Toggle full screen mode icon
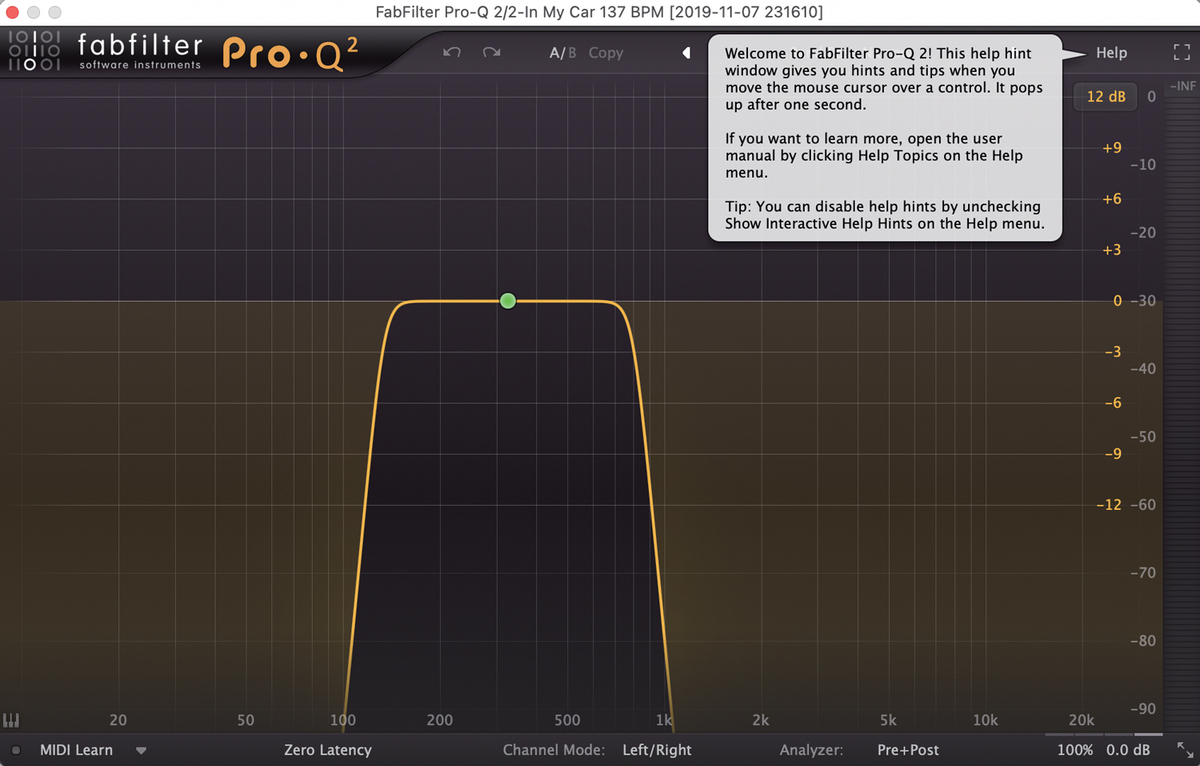This screenshot has height=766, width=1200. click(x=1181, y=53)
